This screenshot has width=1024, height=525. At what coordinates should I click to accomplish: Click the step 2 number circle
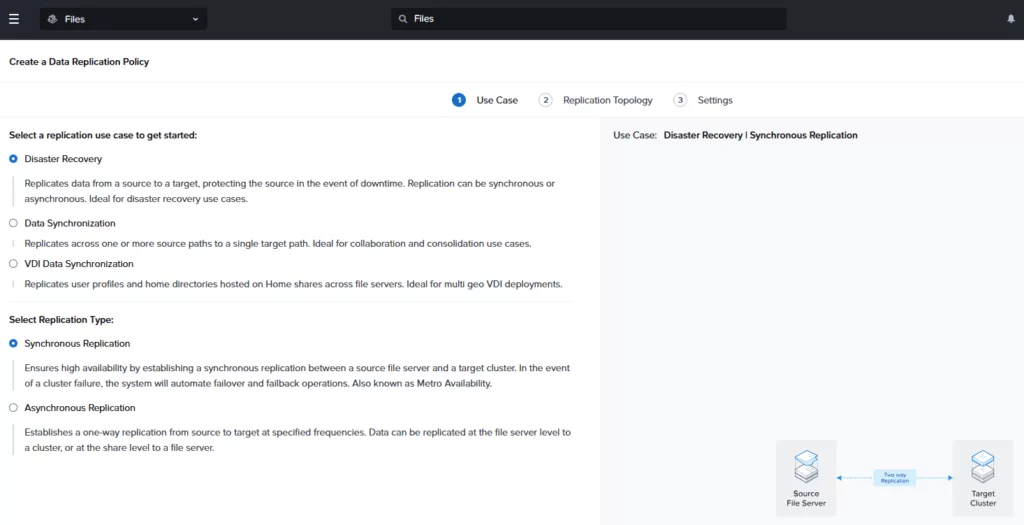(x=545, y=100)
